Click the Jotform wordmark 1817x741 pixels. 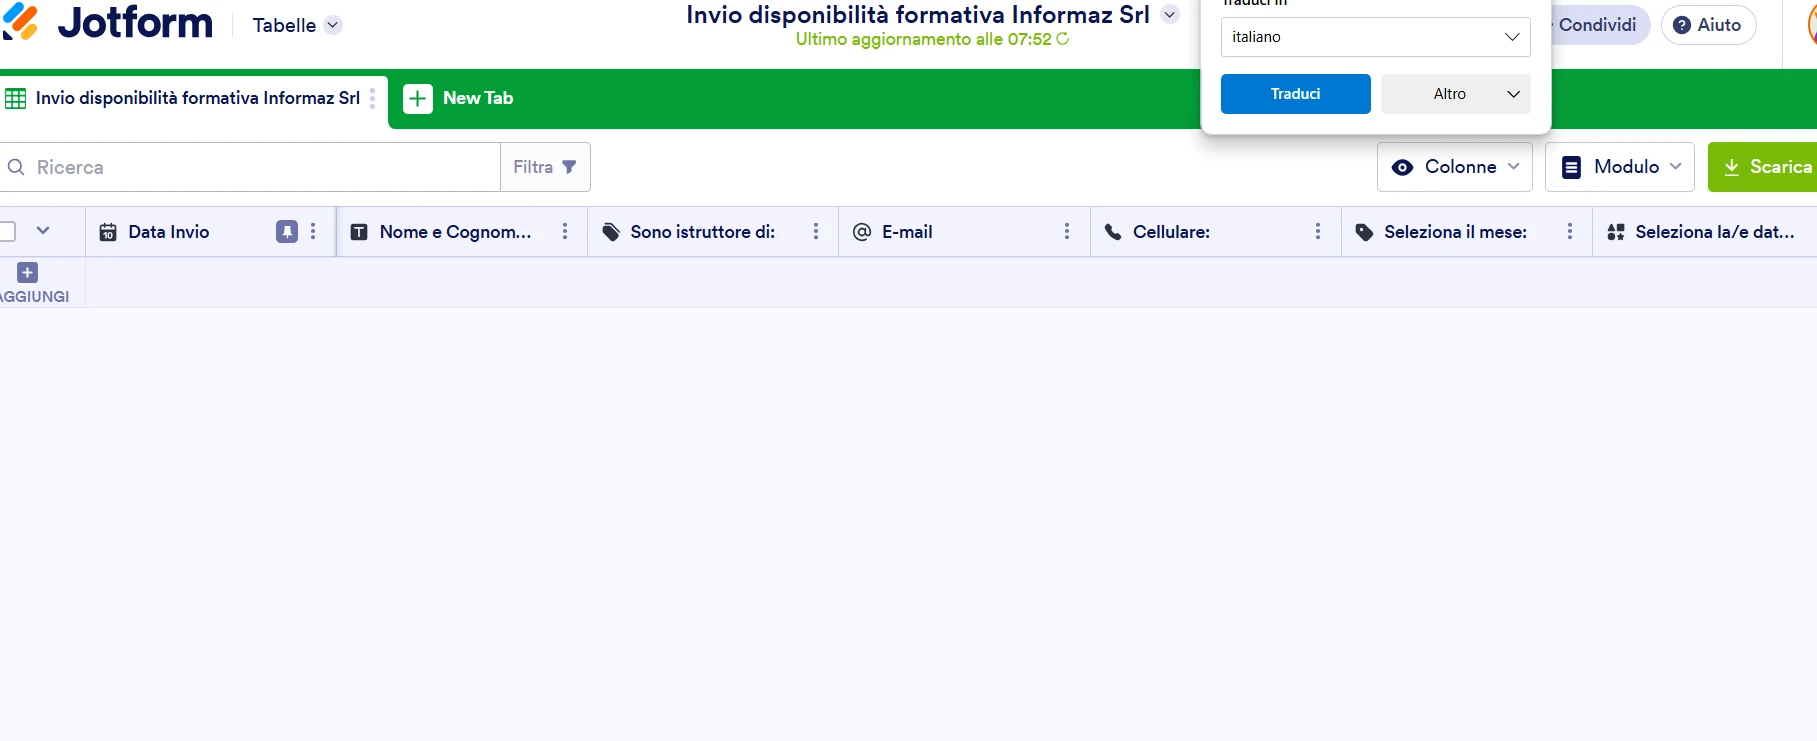pos(135,21)
